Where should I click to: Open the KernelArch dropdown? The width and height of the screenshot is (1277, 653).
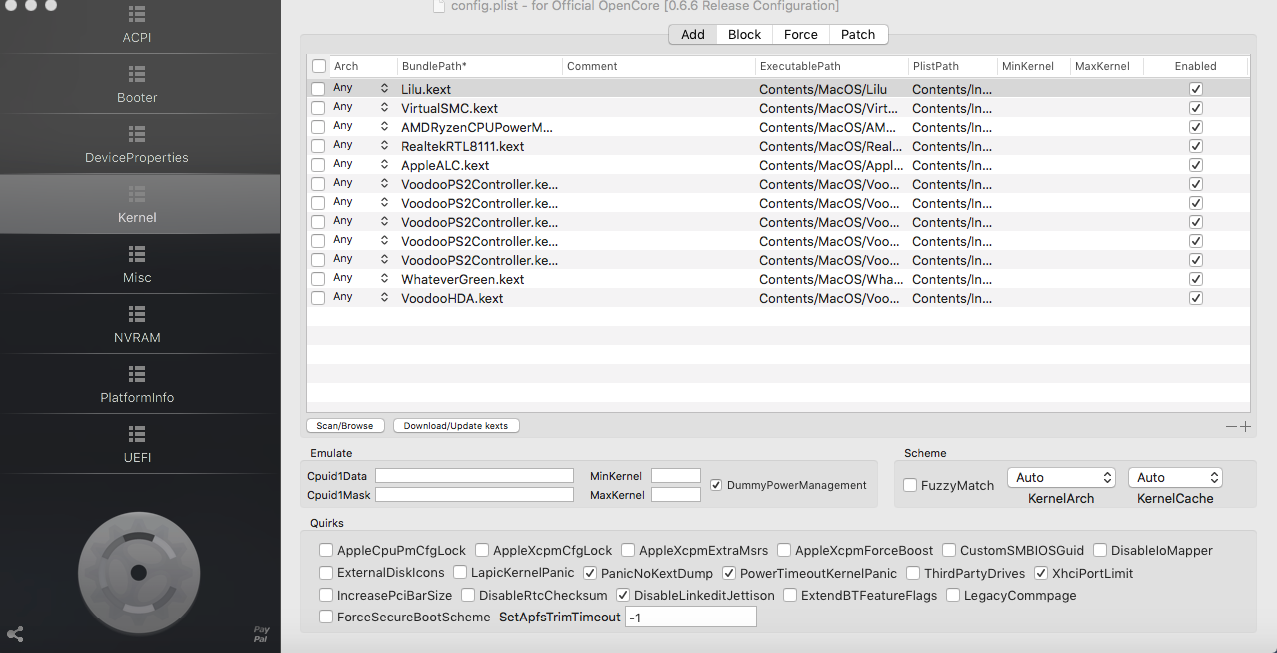pyautogui.click(x=1060, y=478)
